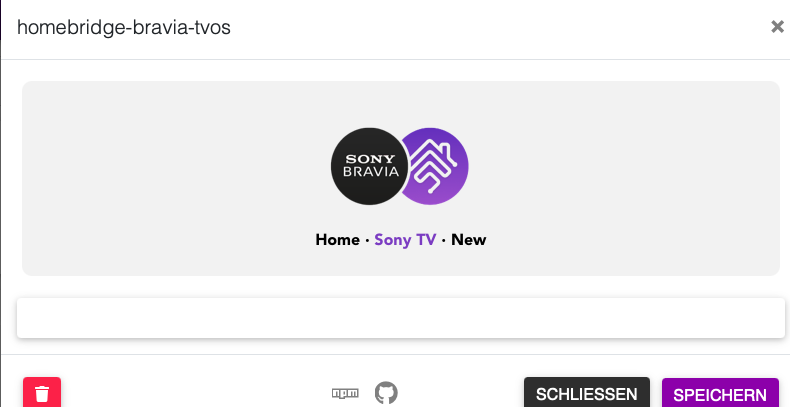Click the homebridge-bravia-tvos dialog title

click(124, 27)
